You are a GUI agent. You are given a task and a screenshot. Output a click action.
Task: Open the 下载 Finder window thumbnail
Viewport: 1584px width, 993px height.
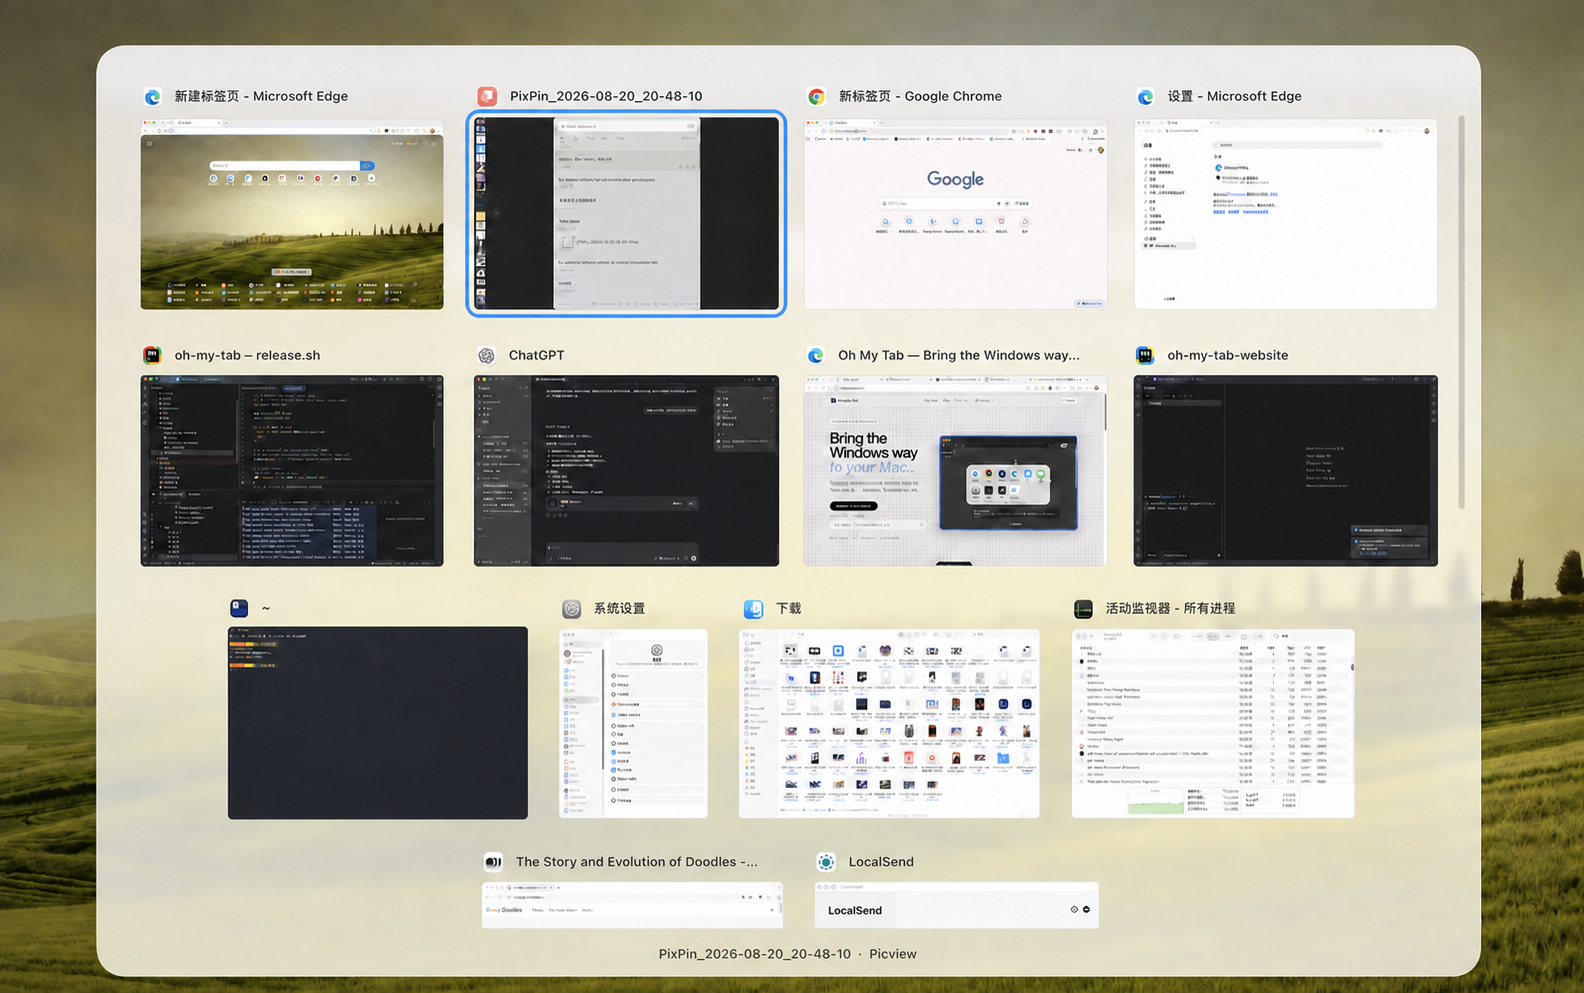[889, 723]
